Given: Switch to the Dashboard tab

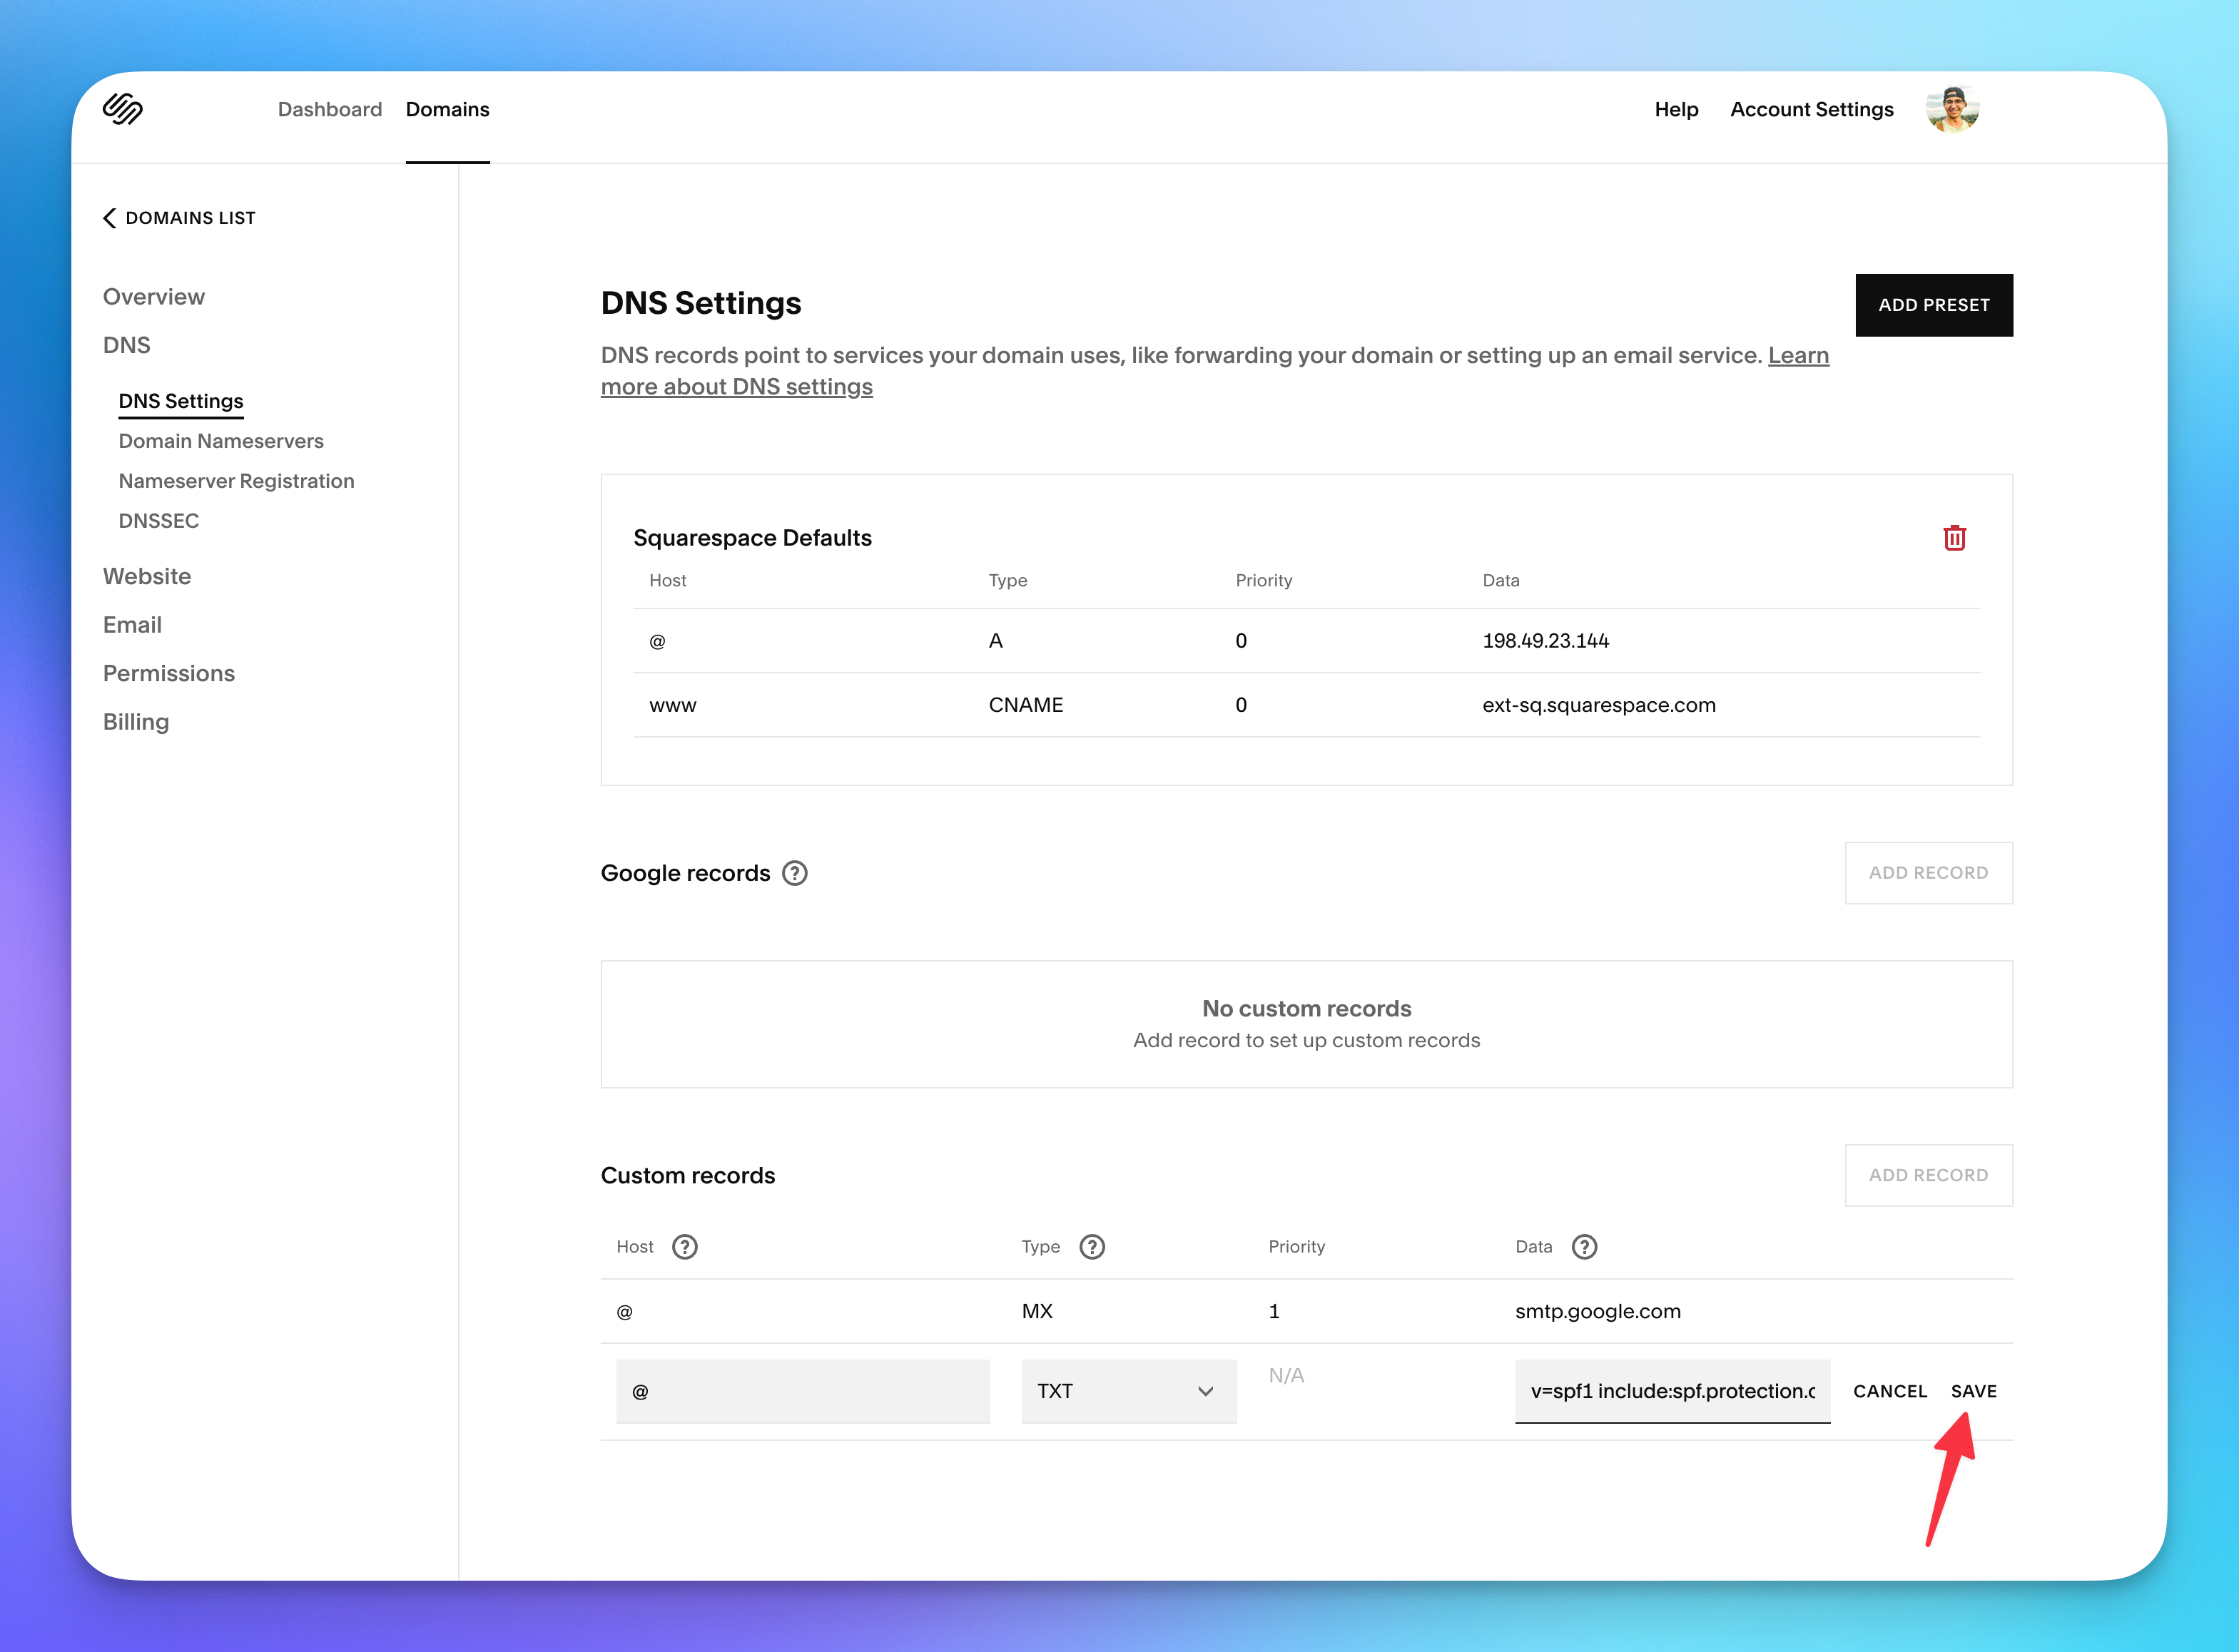Looking at the screenshot, I should tap(329, 109).
